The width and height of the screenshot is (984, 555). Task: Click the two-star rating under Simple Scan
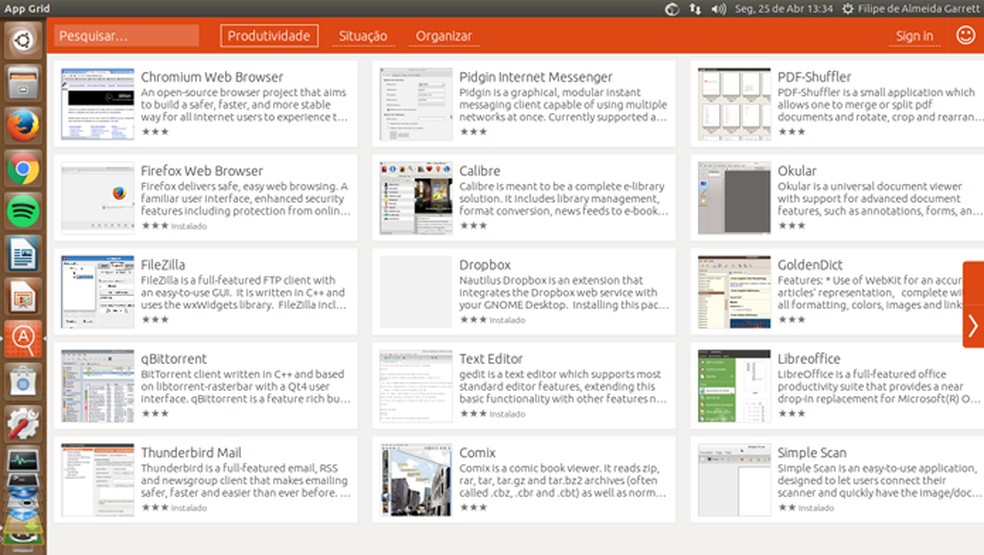point(787,508)
